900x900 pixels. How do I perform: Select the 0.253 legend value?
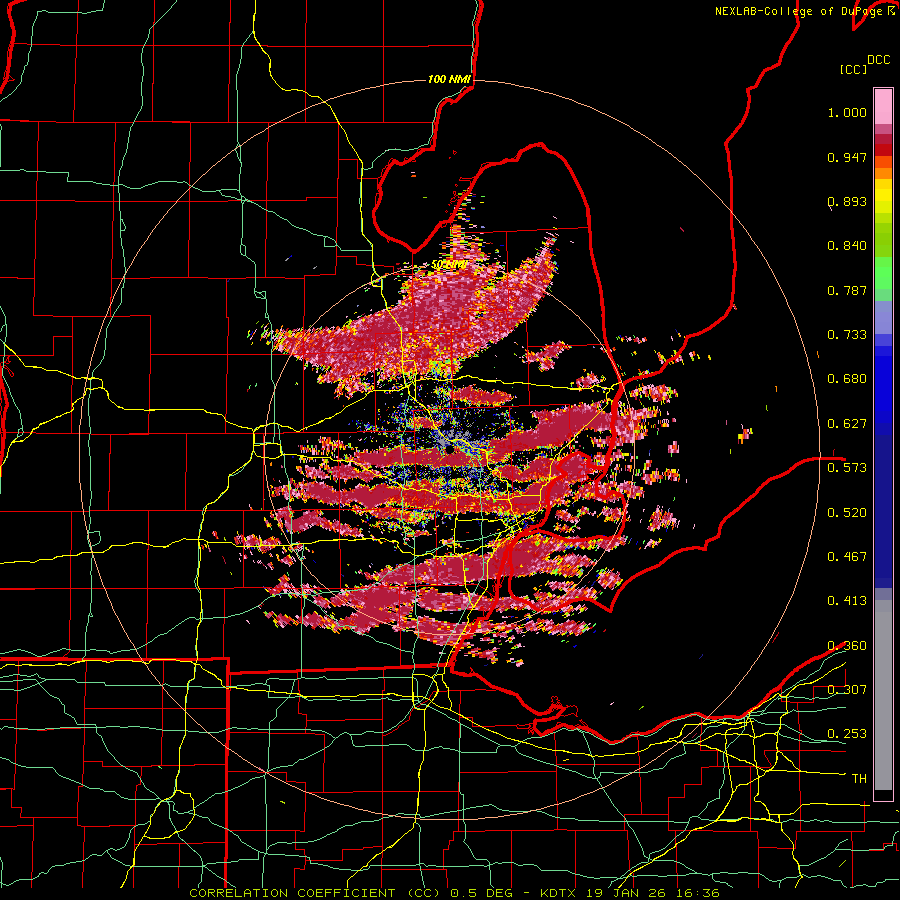pos(847,734)
